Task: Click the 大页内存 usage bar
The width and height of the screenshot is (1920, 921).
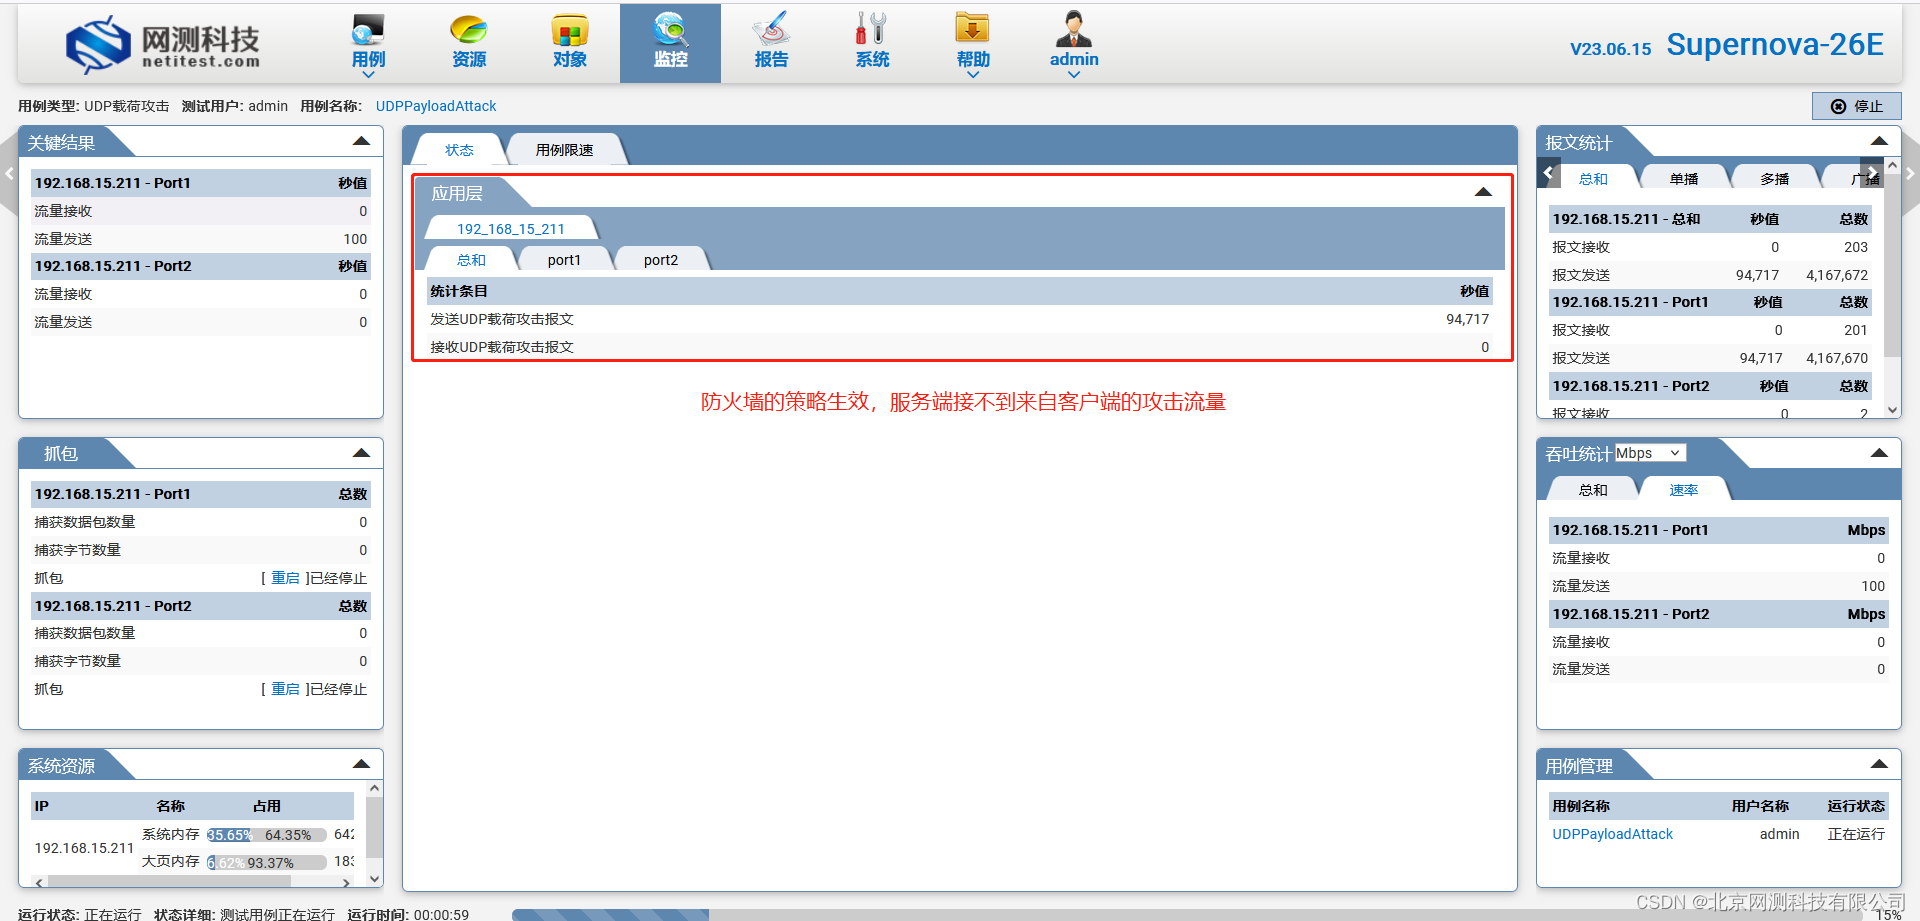Action: [267, 862]
